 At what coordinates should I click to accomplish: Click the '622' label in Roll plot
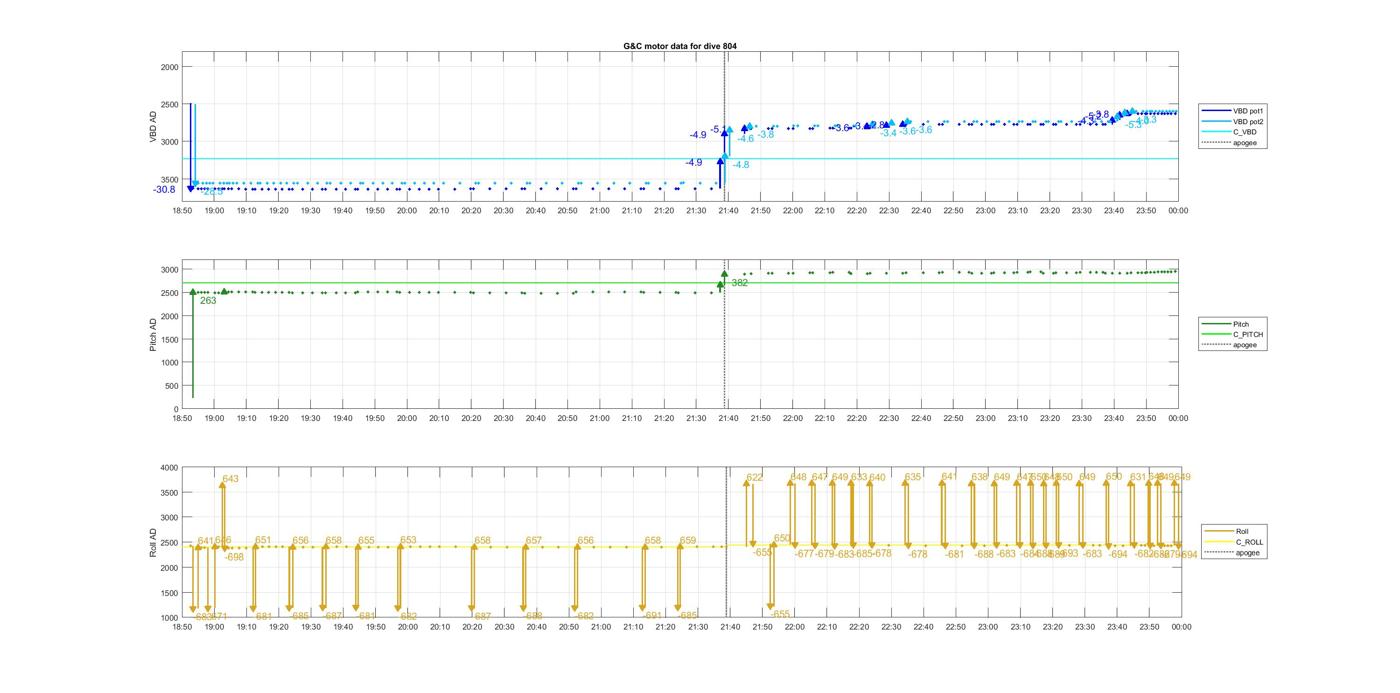[755, 478]
